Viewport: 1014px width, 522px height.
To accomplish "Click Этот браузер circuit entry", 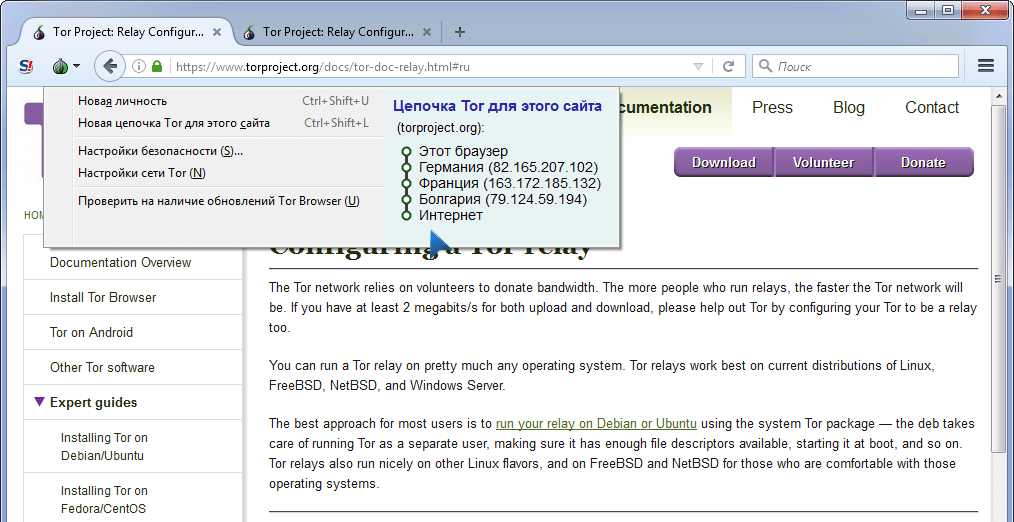I will (463, 152).
